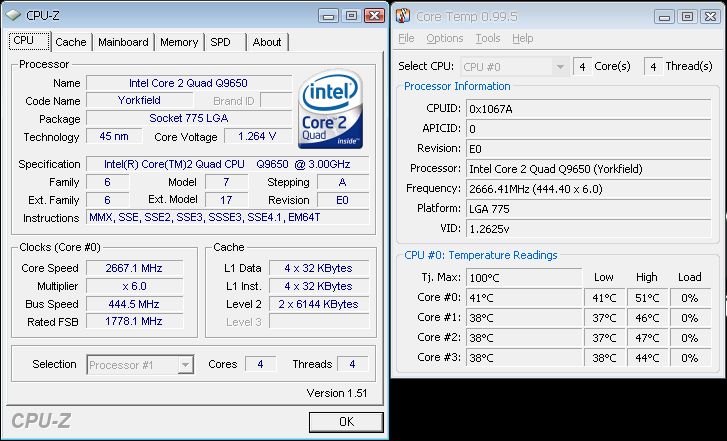Click the Multiplier value 'x 6.0'
727x441 pixels.
pos(134,286)
